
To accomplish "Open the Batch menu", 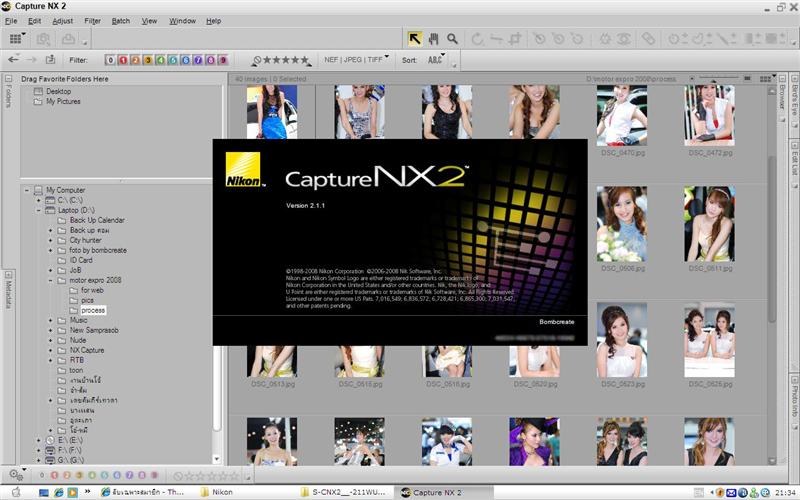I will pyautogui.click(x=120, y=21).
